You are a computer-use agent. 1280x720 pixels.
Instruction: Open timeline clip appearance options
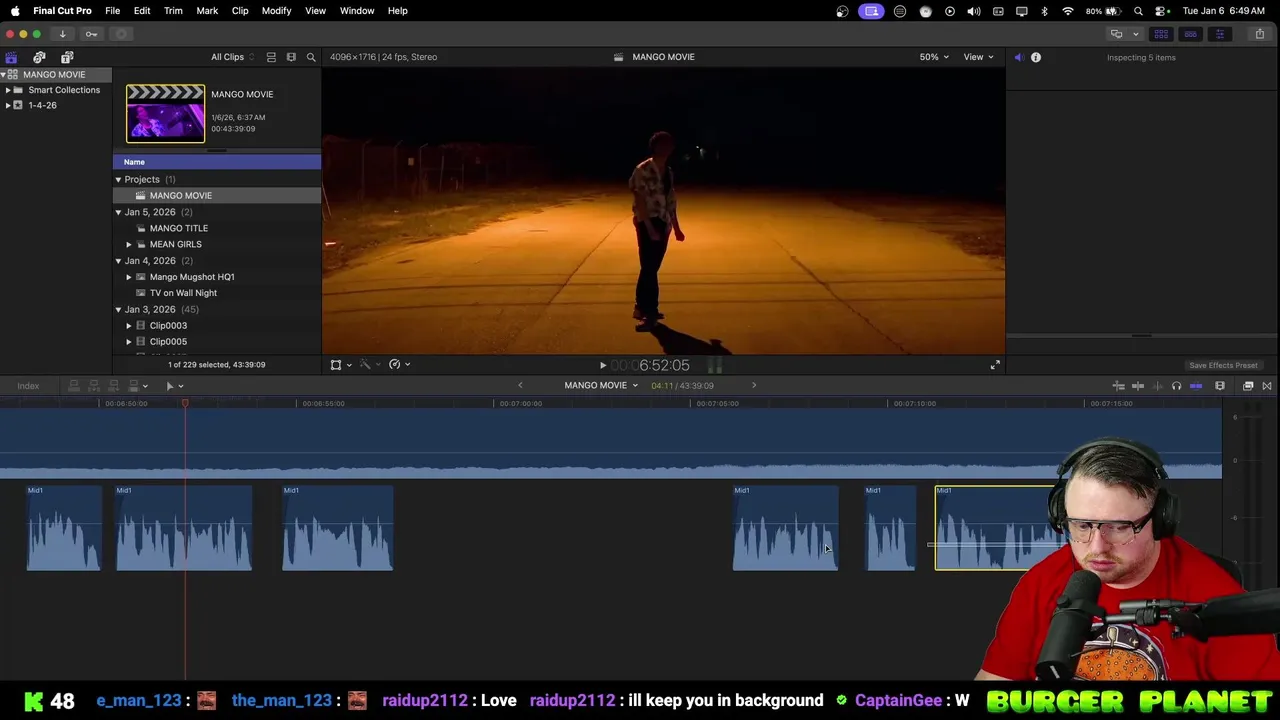click(1220, 386)
